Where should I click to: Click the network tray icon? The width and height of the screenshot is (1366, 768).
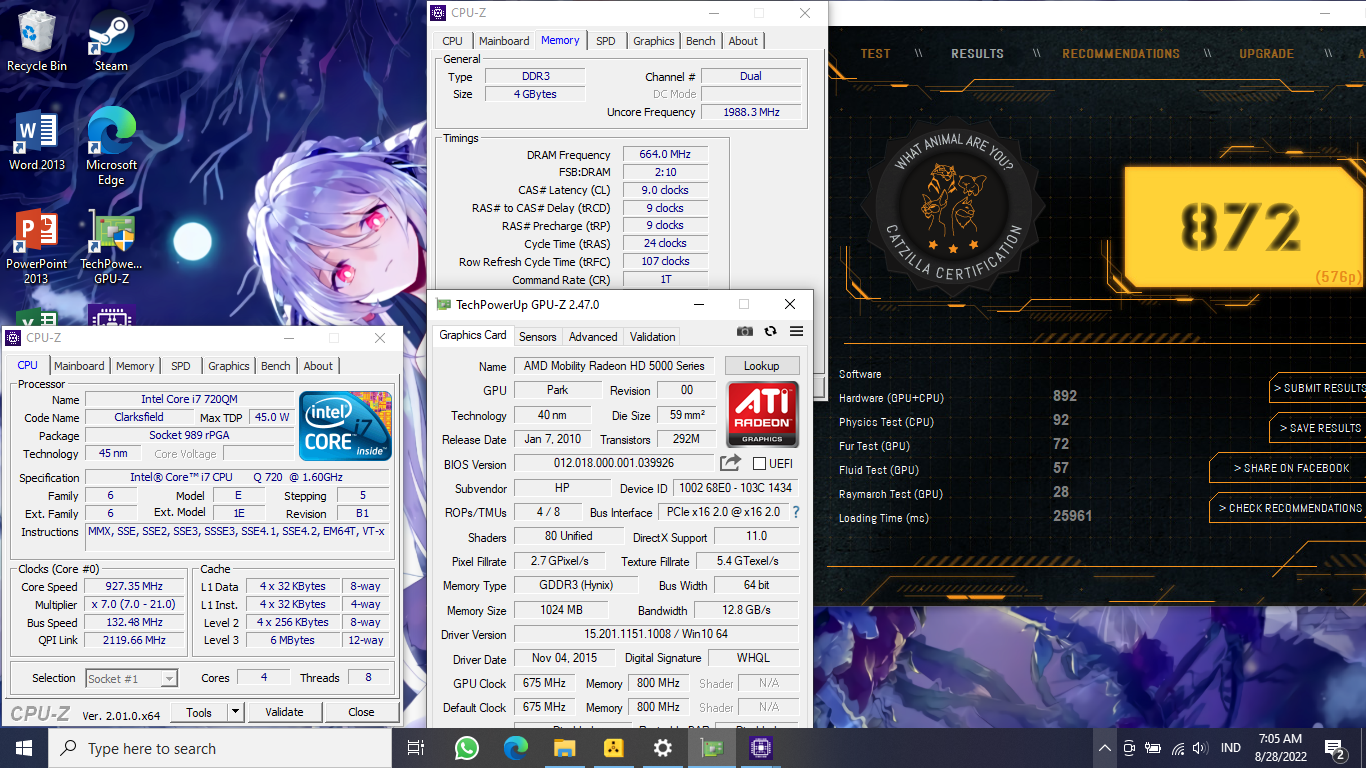pyautogui.click(x=1177, y=748)
